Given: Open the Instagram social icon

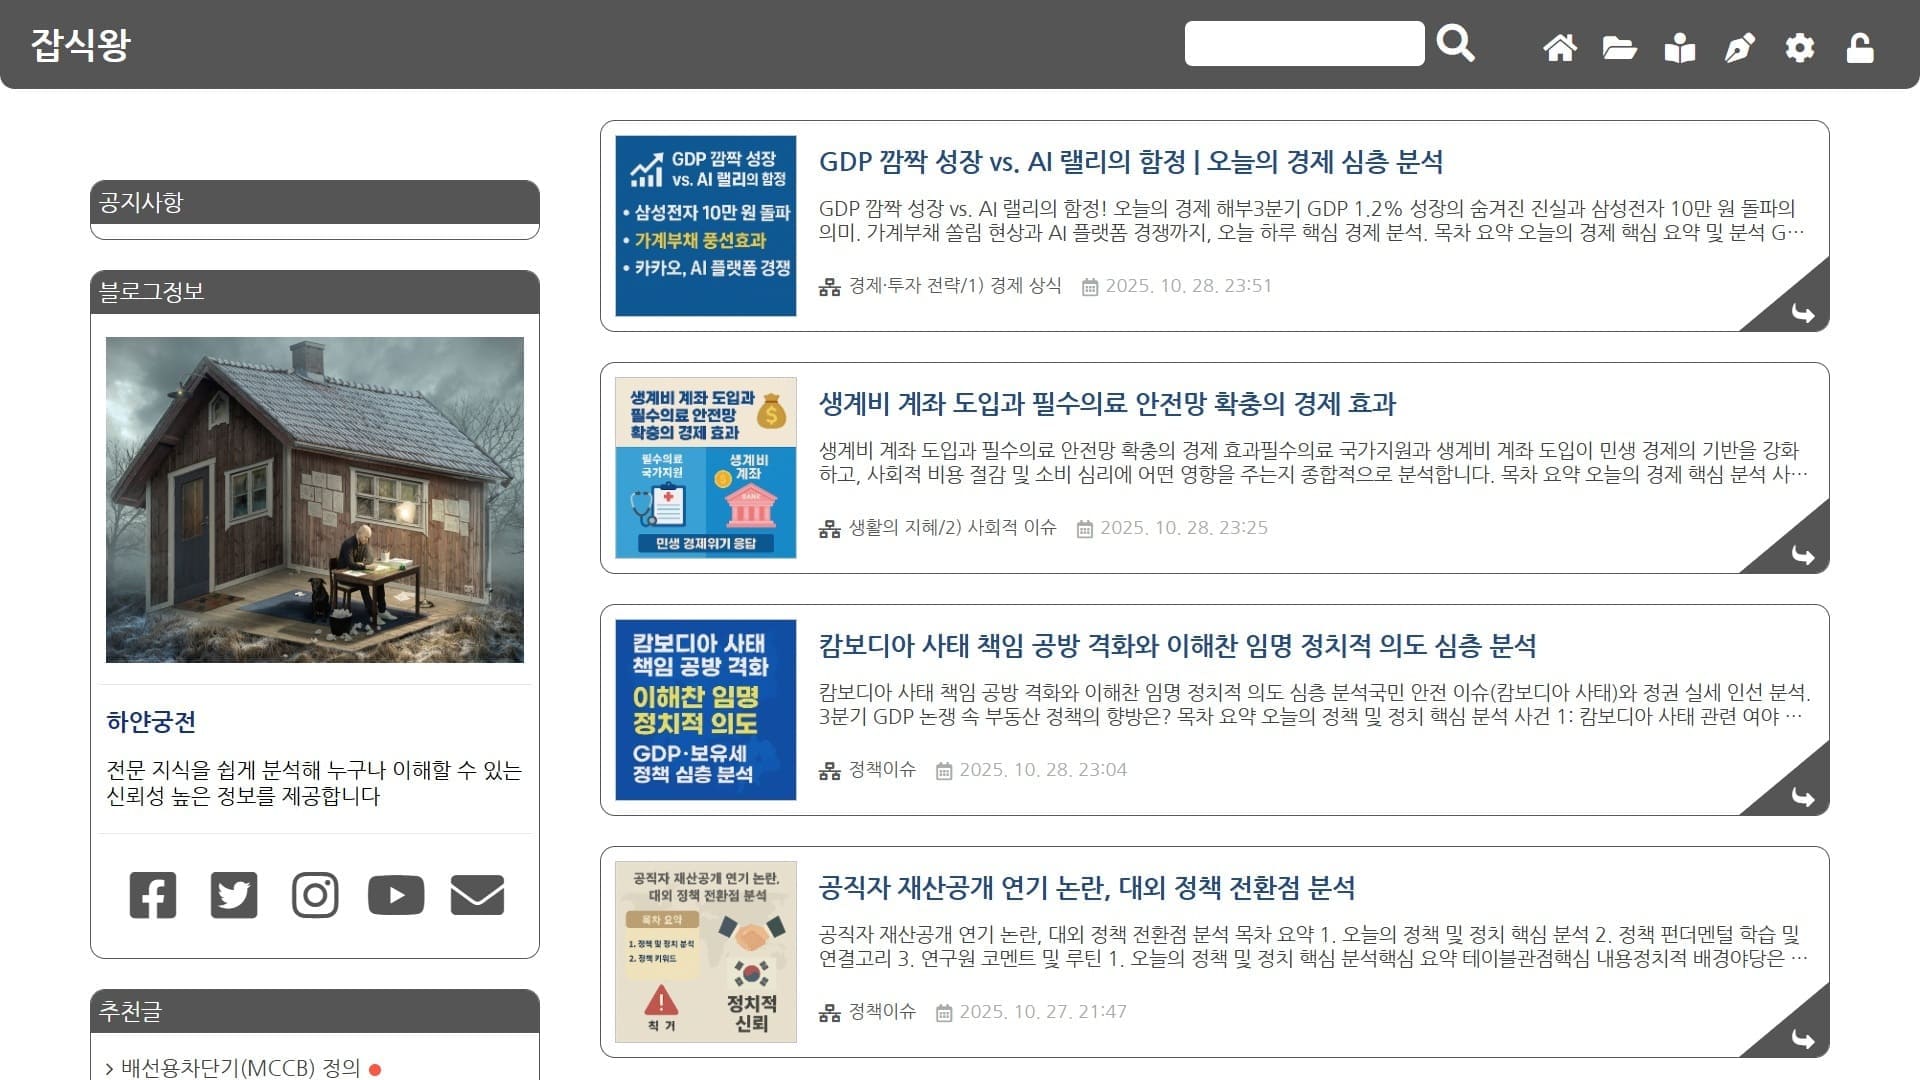Looking at the screenshot, I should click(315, 895).
